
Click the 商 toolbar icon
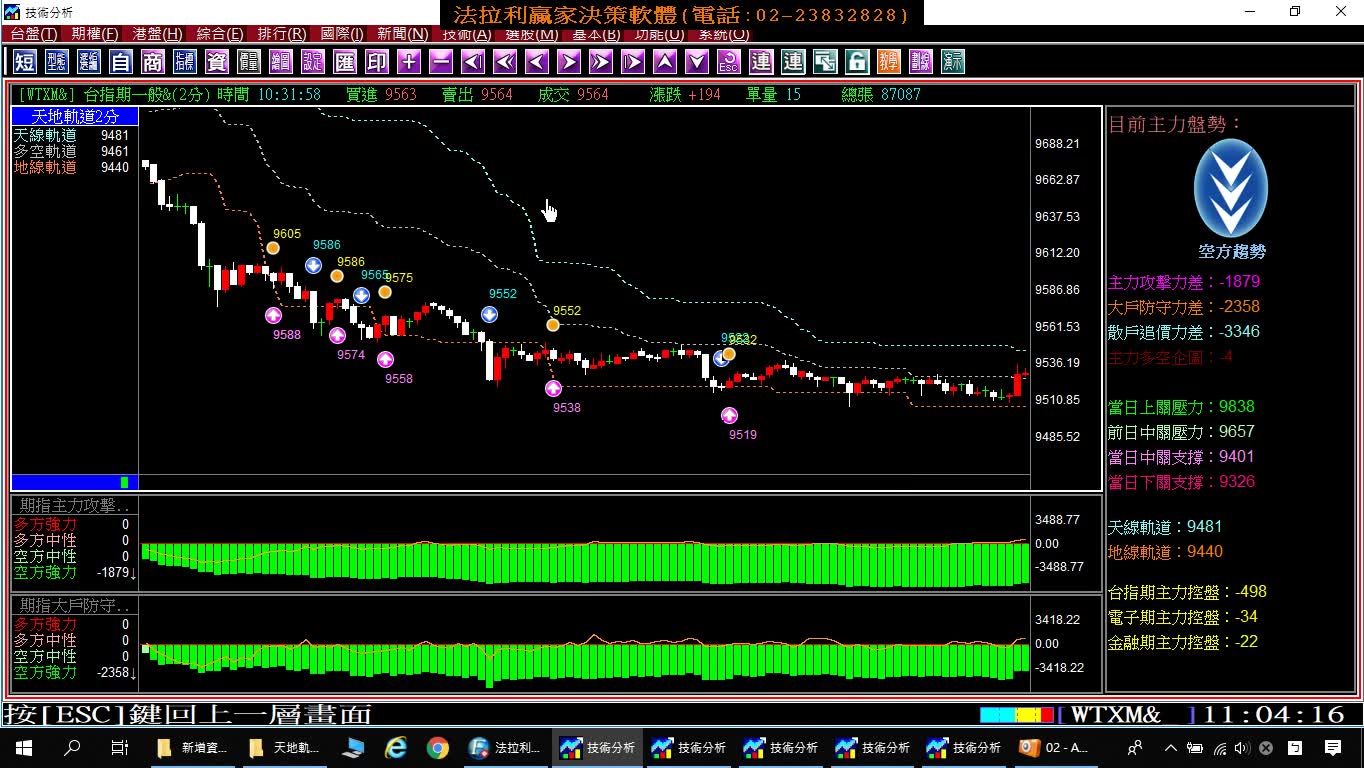pos(153,62)
